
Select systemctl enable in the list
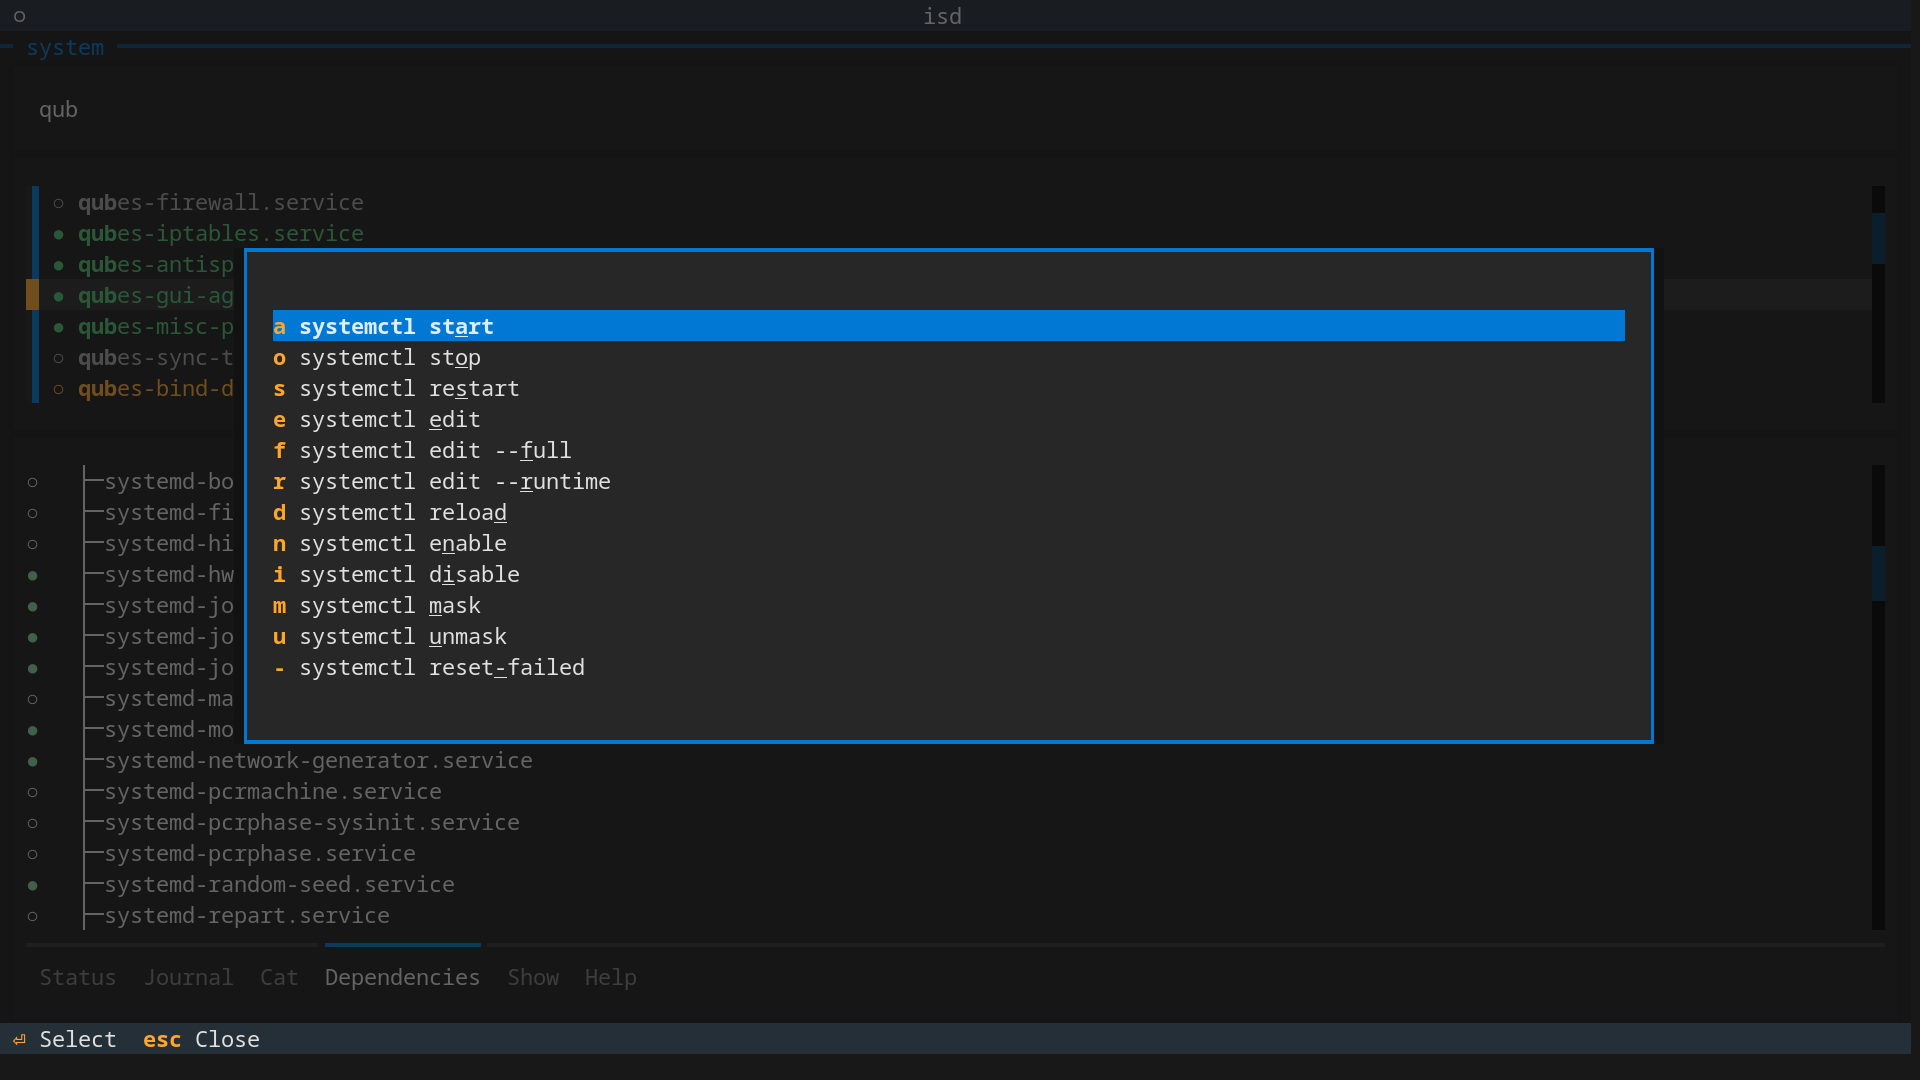tap(948, 543)
